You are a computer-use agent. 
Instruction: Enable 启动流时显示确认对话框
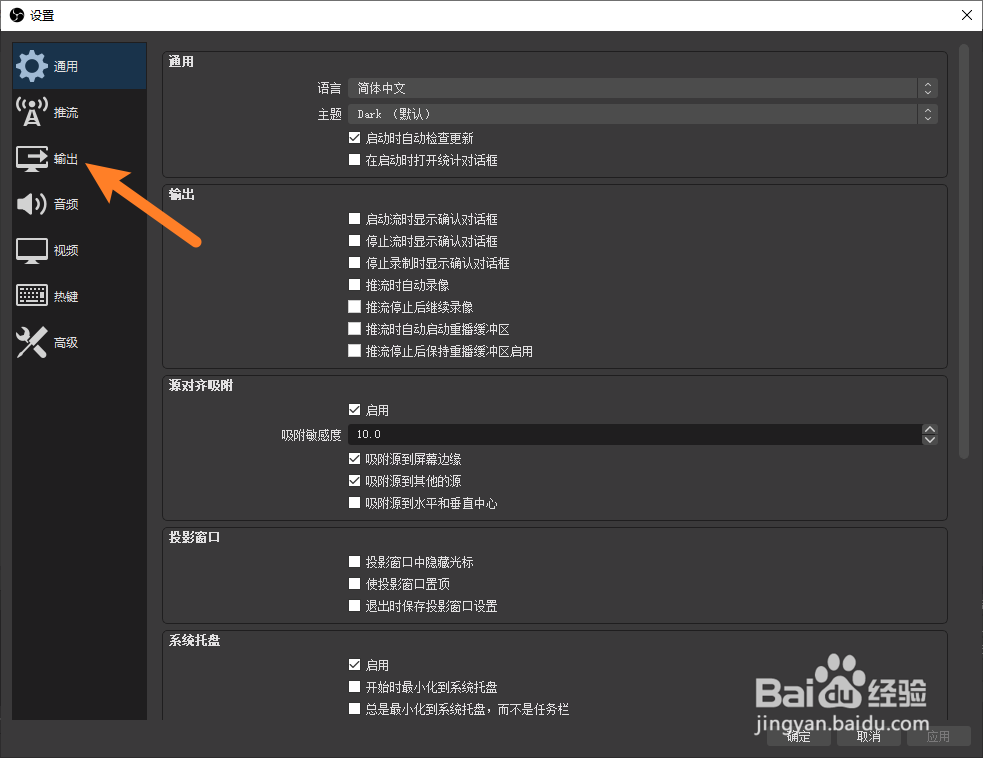click(x=354, y=219)
